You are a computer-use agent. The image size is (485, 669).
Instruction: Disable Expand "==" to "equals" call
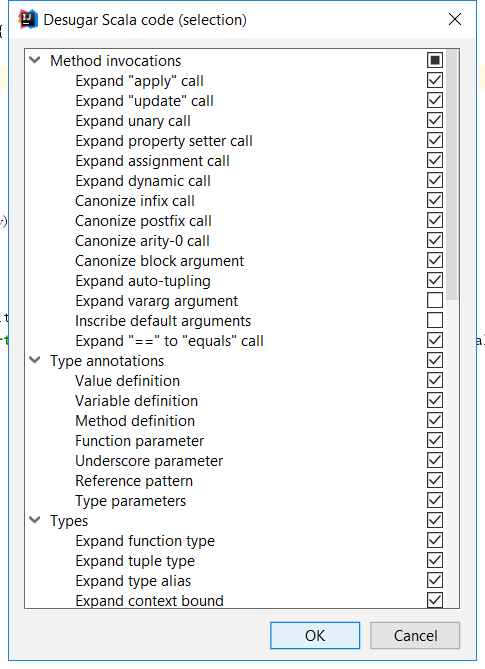[x=435, y=340]
